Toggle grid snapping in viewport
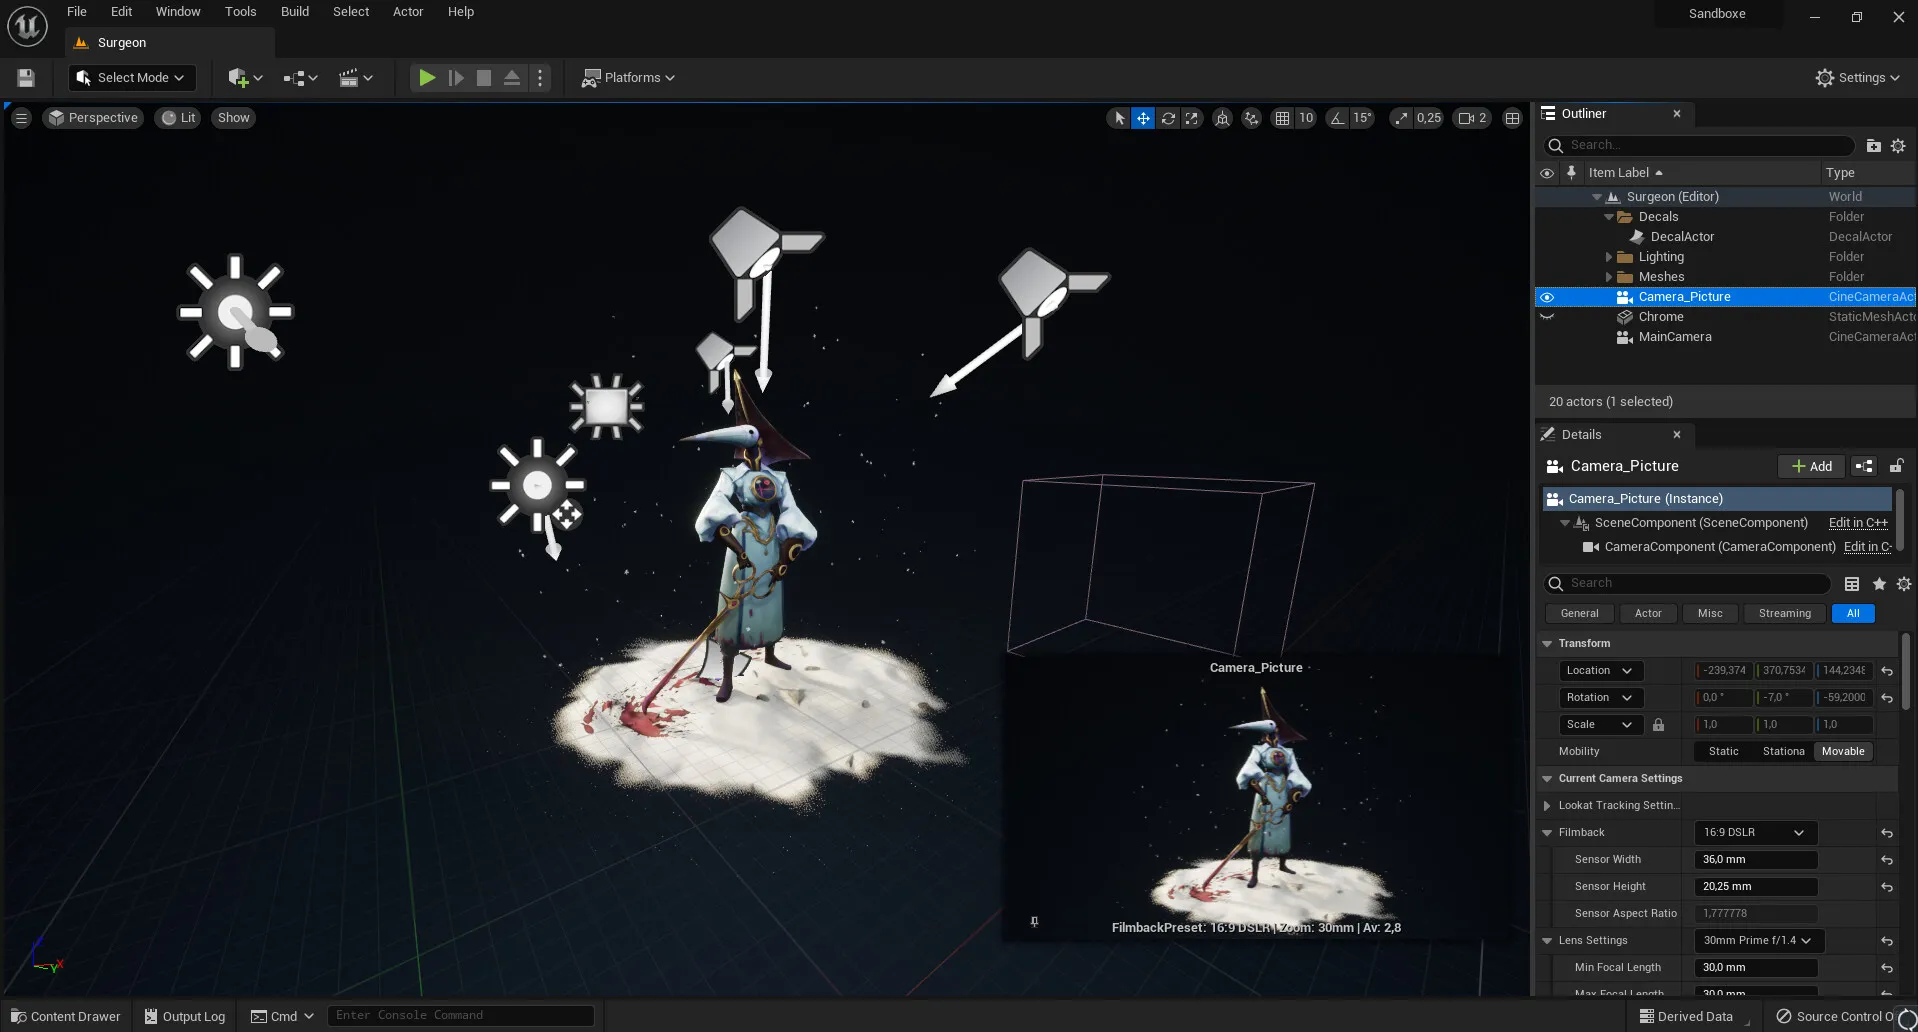The width and height of the screenshot is (1918, 1032). [1282, 118]
